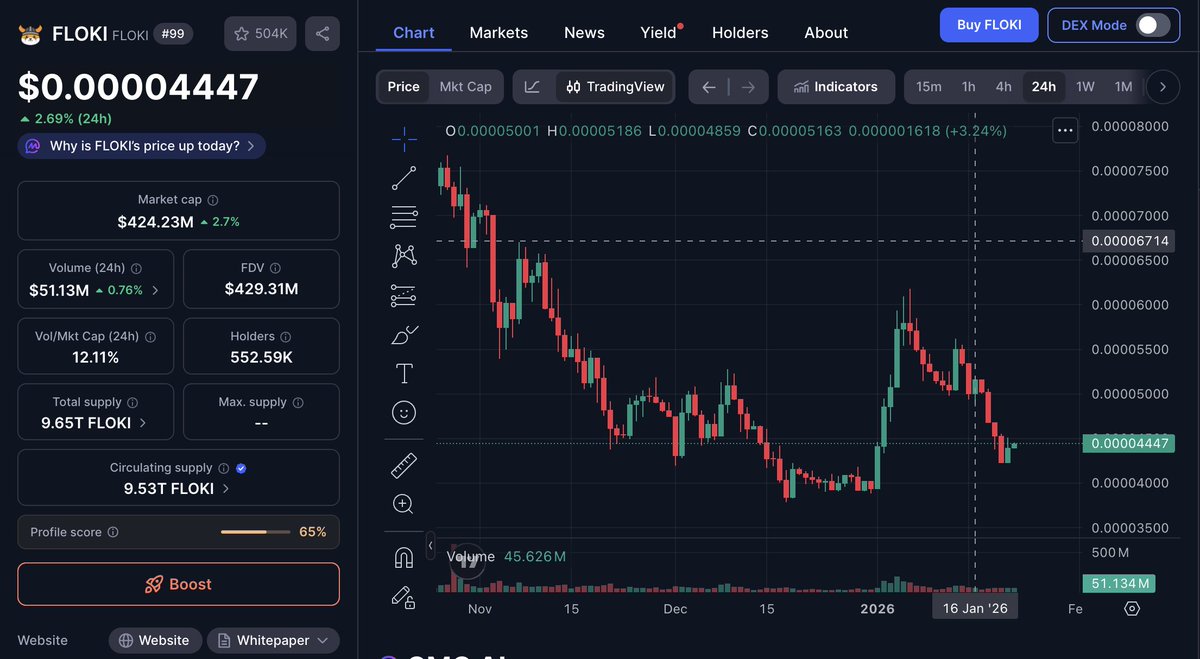Switch to simple line chart icon
The height and width of the screenshot is (659, 1200).
click(x=532, y=87)
